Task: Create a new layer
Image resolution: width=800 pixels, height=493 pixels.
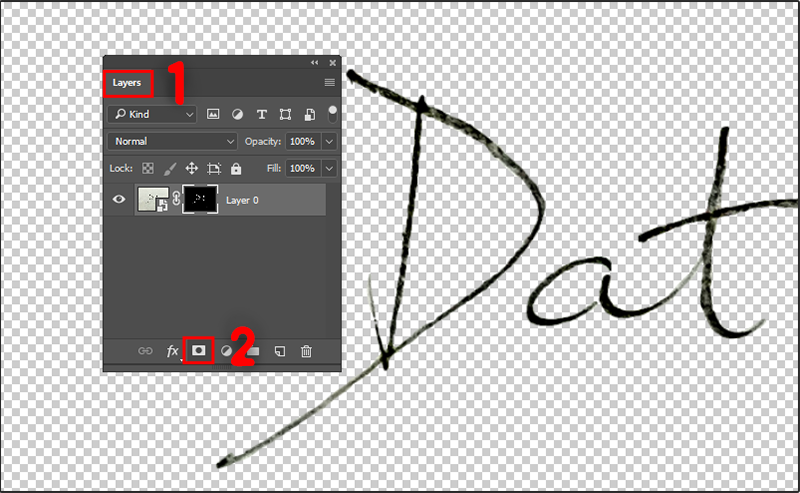Action: pos(280,351)
